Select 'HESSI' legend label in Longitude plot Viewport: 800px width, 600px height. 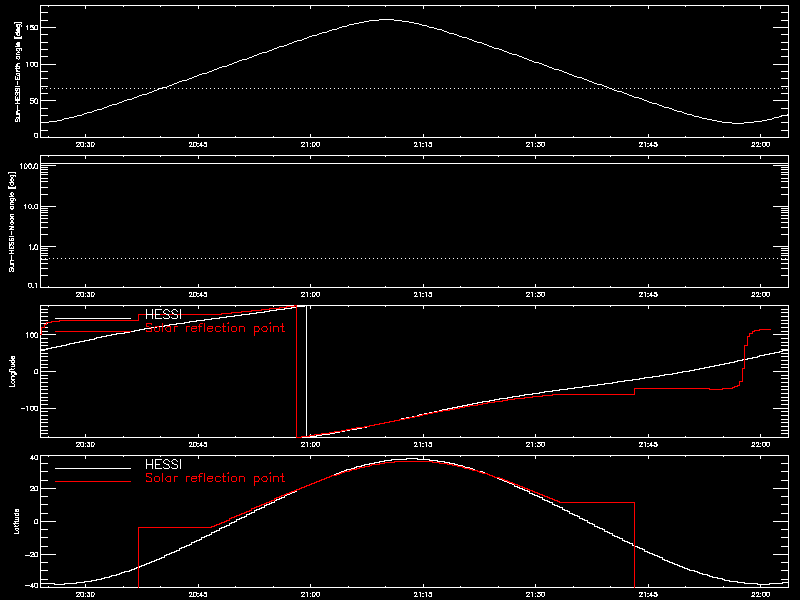163,315
